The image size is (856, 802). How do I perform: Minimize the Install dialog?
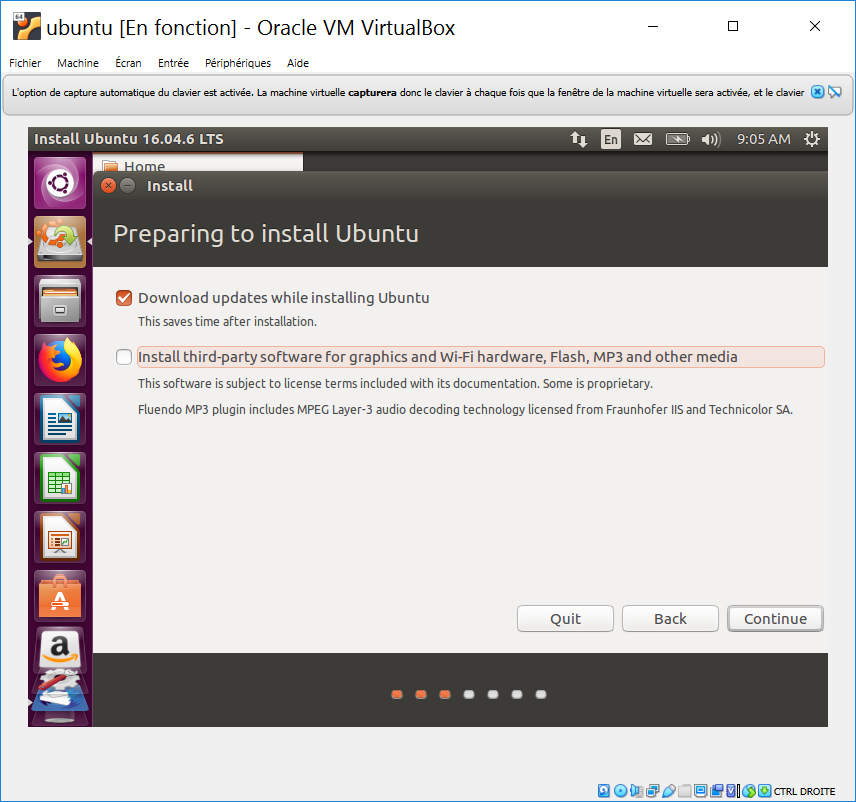tap(128, 186)
